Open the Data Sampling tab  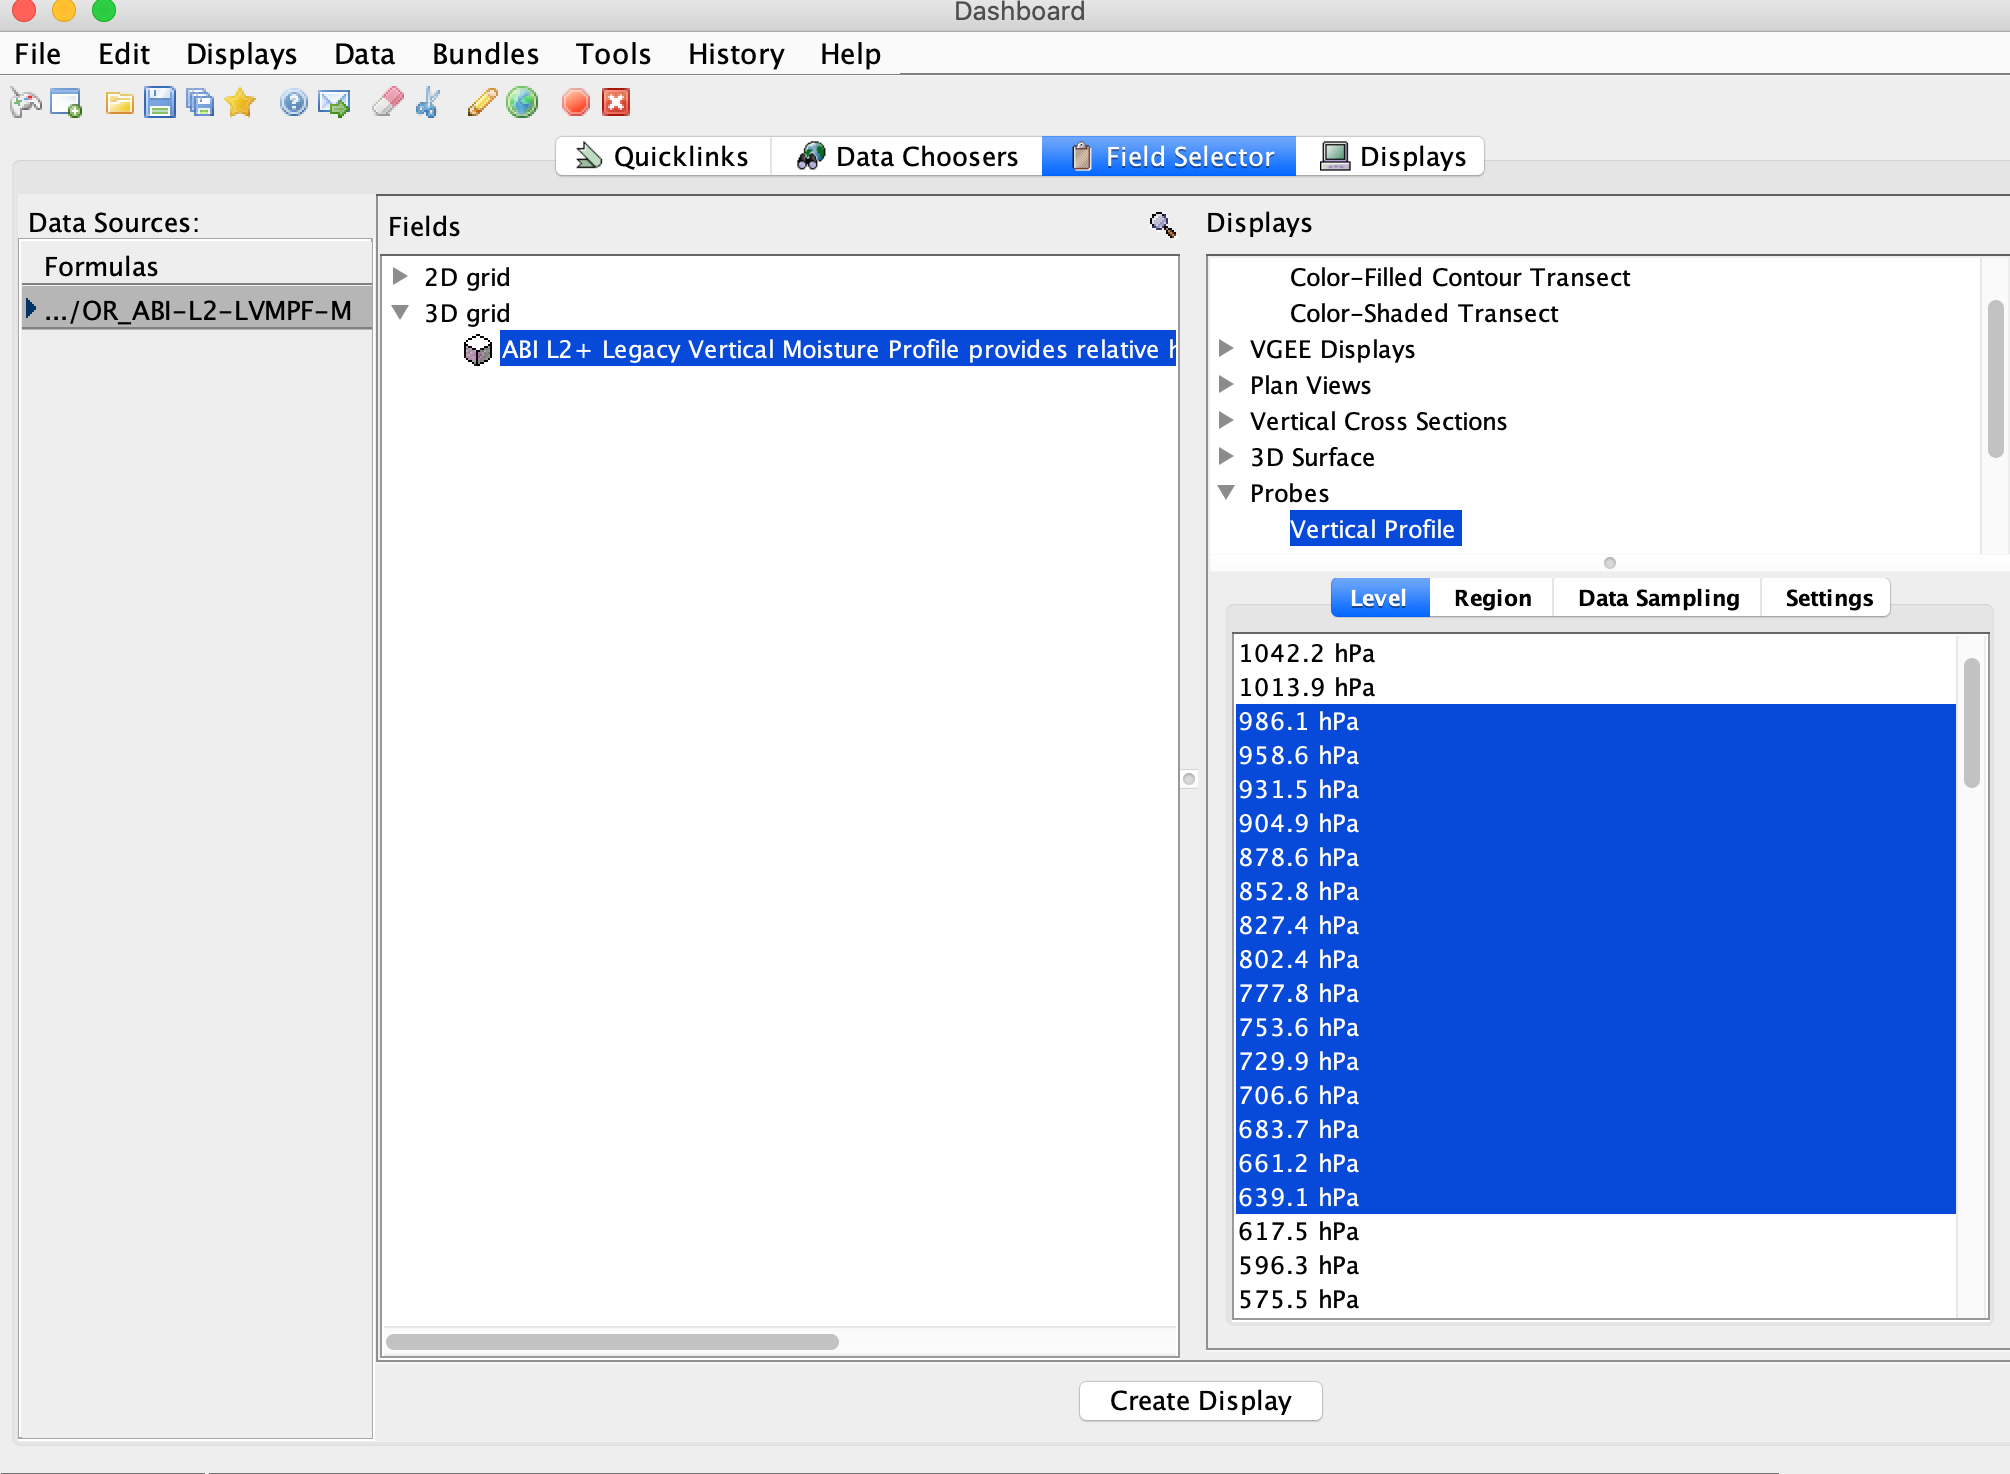click(x=1658, y=598)
